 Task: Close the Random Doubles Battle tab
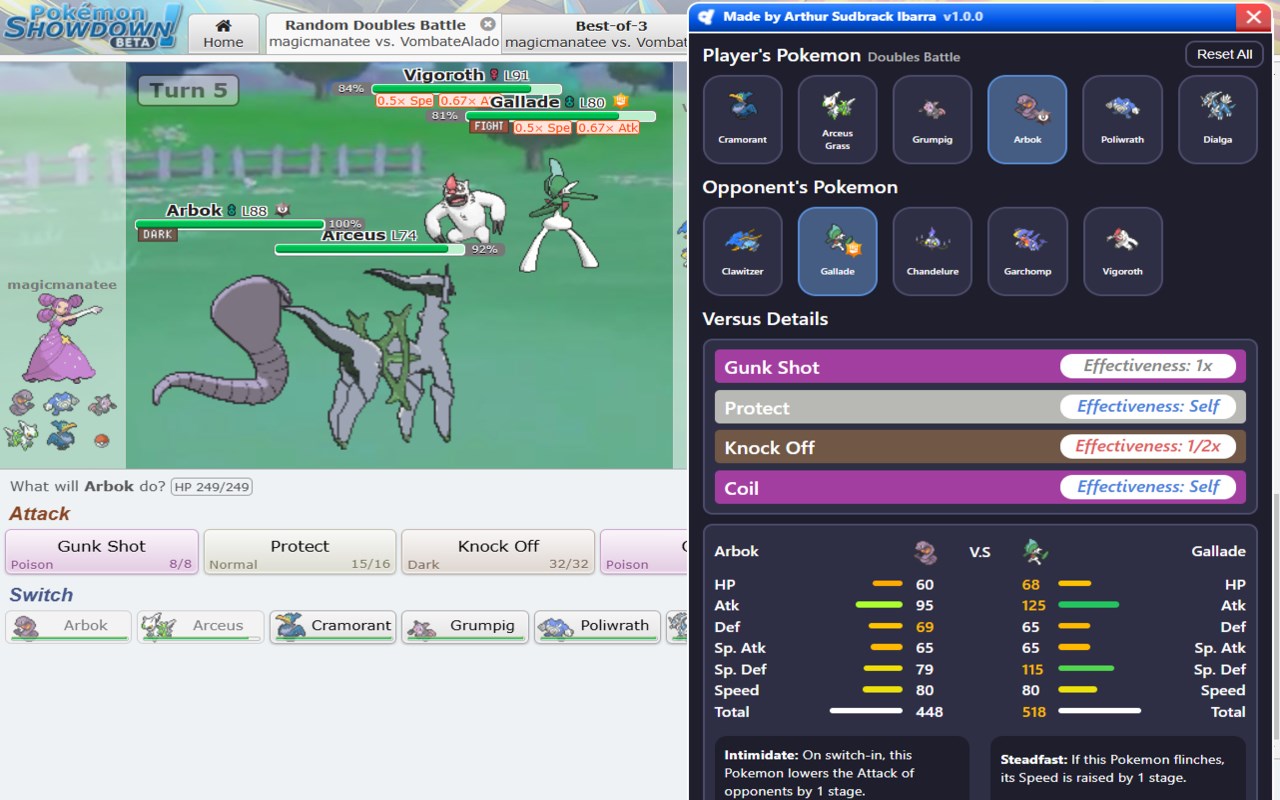(x=487, y=24)
